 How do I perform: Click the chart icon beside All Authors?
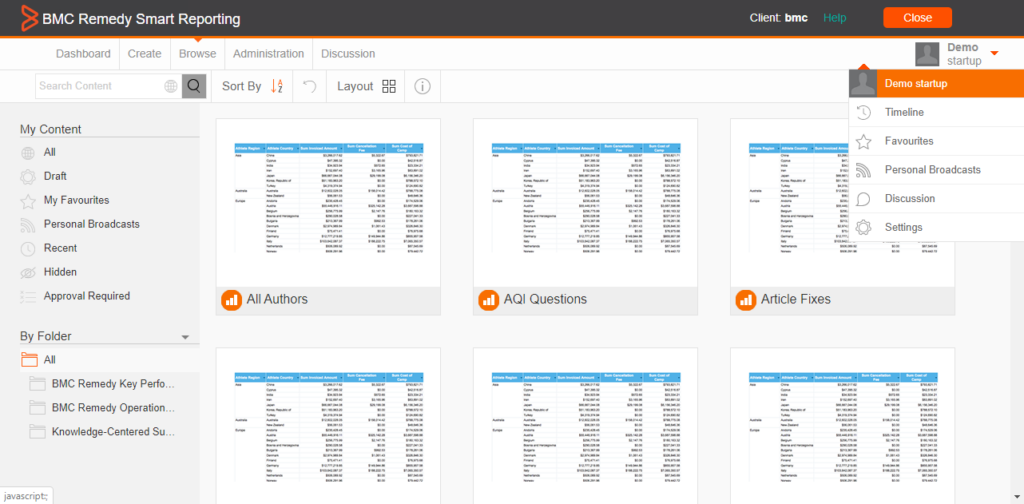pyautogui.click(x=231, y=300)
